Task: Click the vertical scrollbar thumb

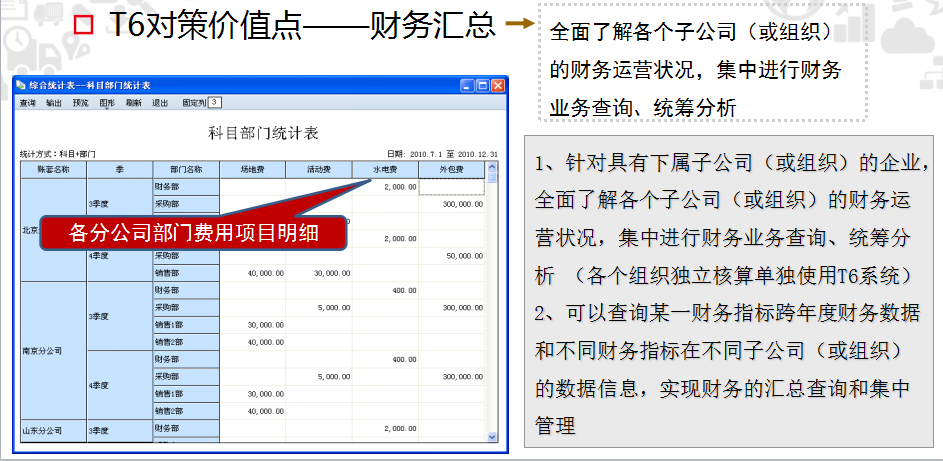Action: pyautogui.click(x=492, y=177)
